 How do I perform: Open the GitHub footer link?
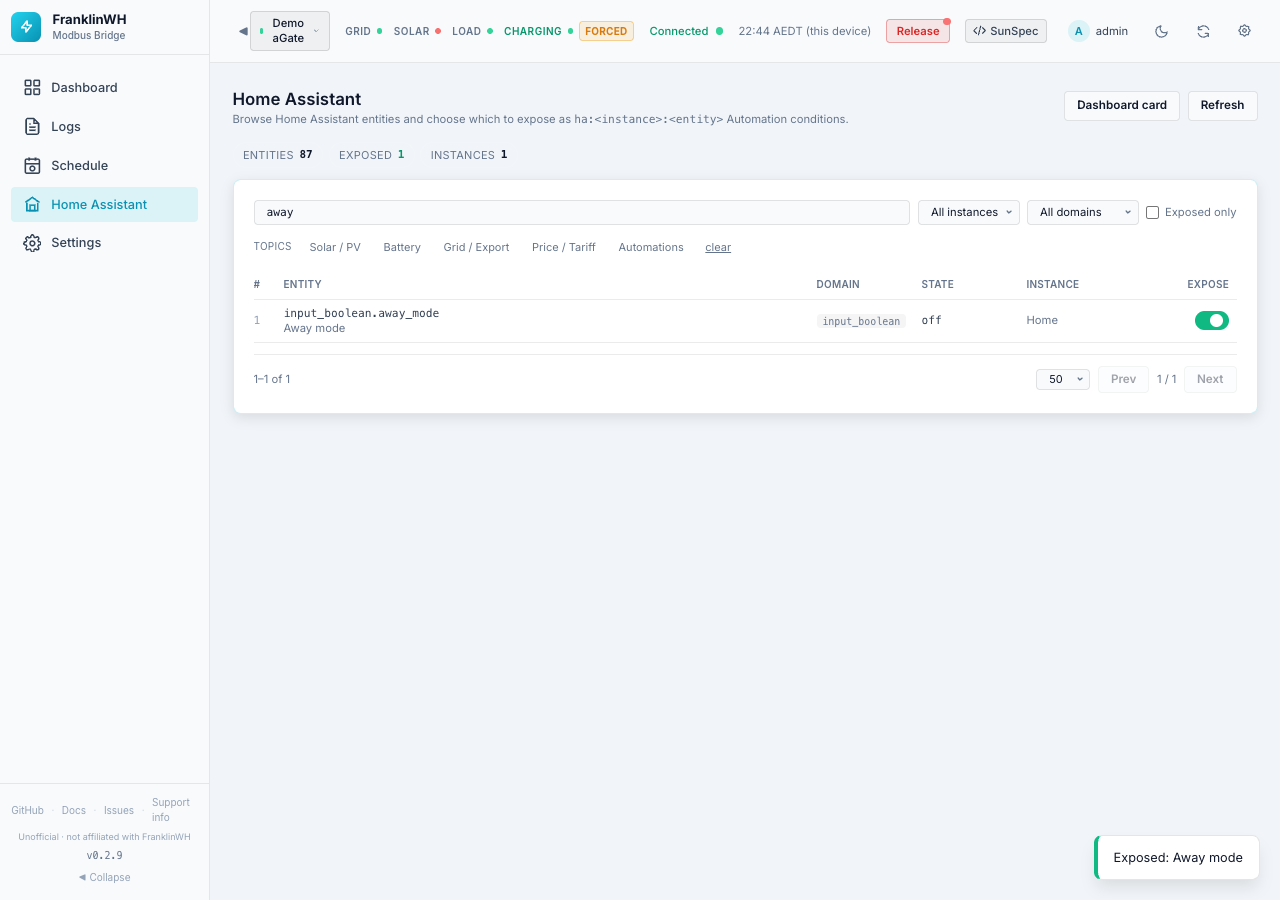(x=27, y=810)
